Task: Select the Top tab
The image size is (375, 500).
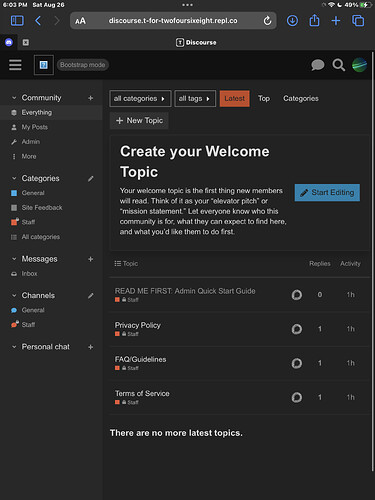Action: (x=264, y=99)
